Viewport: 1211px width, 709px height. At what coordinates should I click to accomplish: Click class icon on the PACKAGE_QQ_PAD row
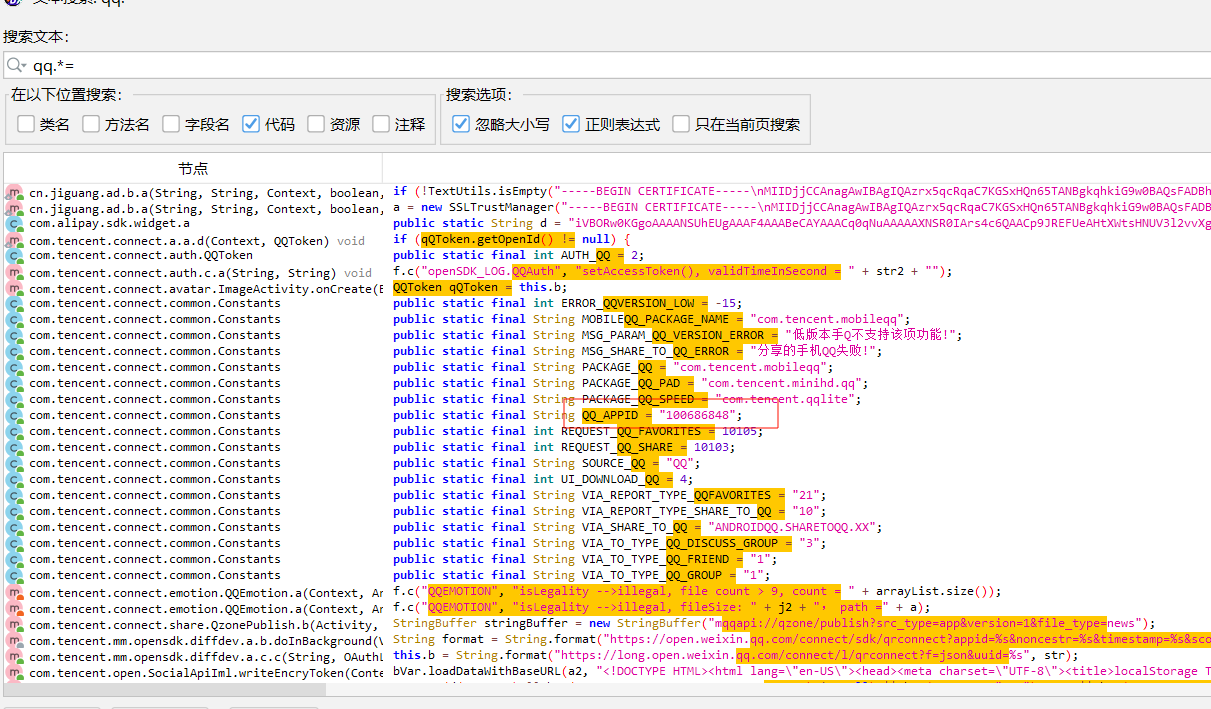pyautogui.click(x=15, y=383)
